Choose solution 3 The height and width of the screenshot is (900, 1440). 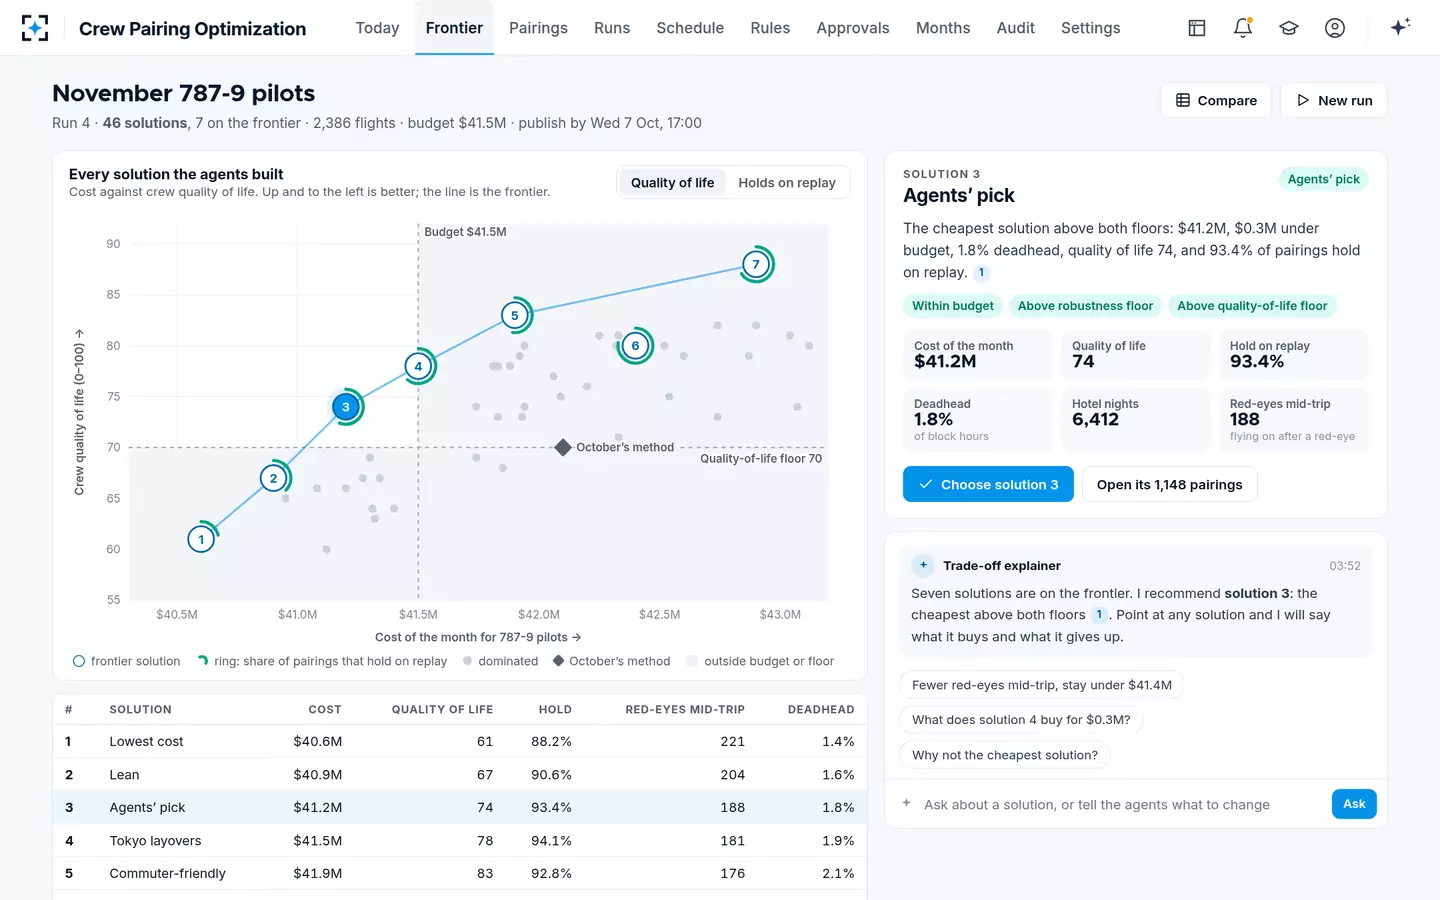[988, 484]
